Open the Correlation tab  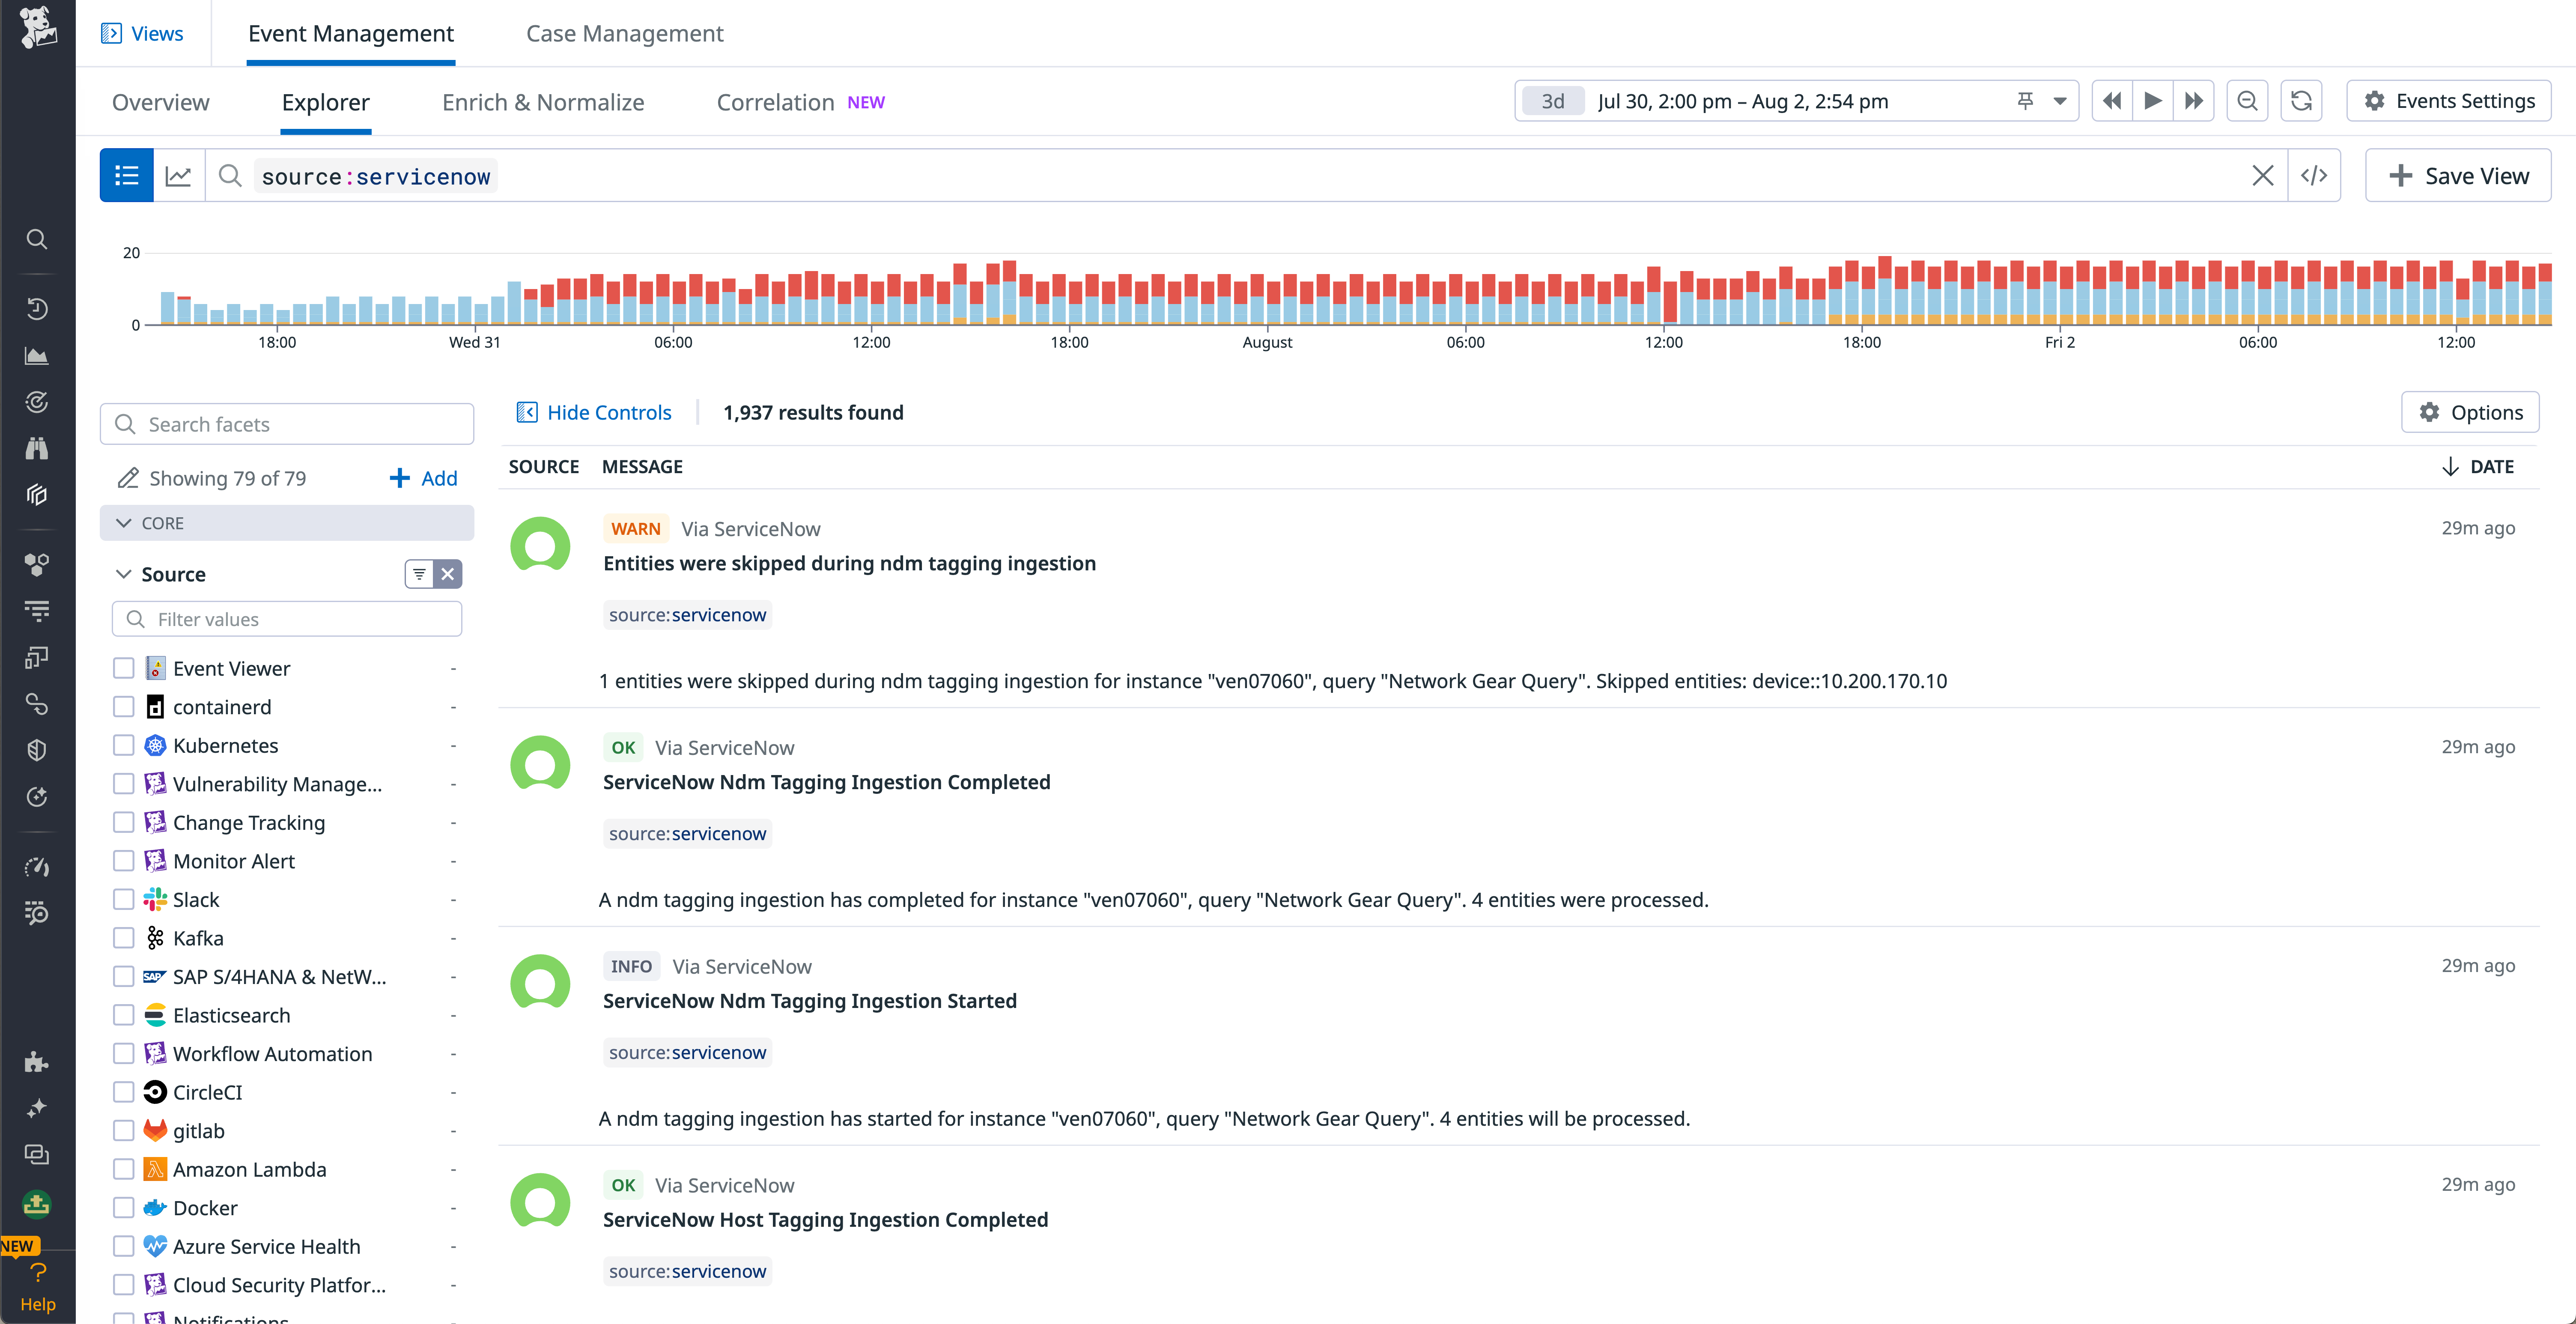coord(775,101)
